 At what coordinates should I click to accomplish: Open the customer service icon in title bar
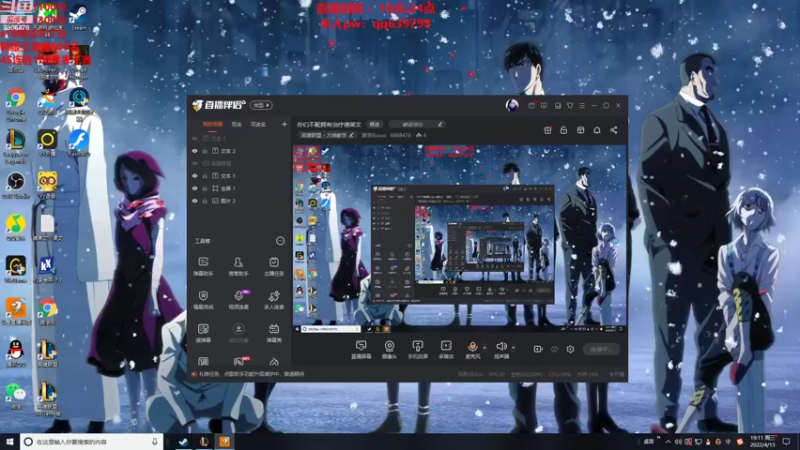point(544,105)
